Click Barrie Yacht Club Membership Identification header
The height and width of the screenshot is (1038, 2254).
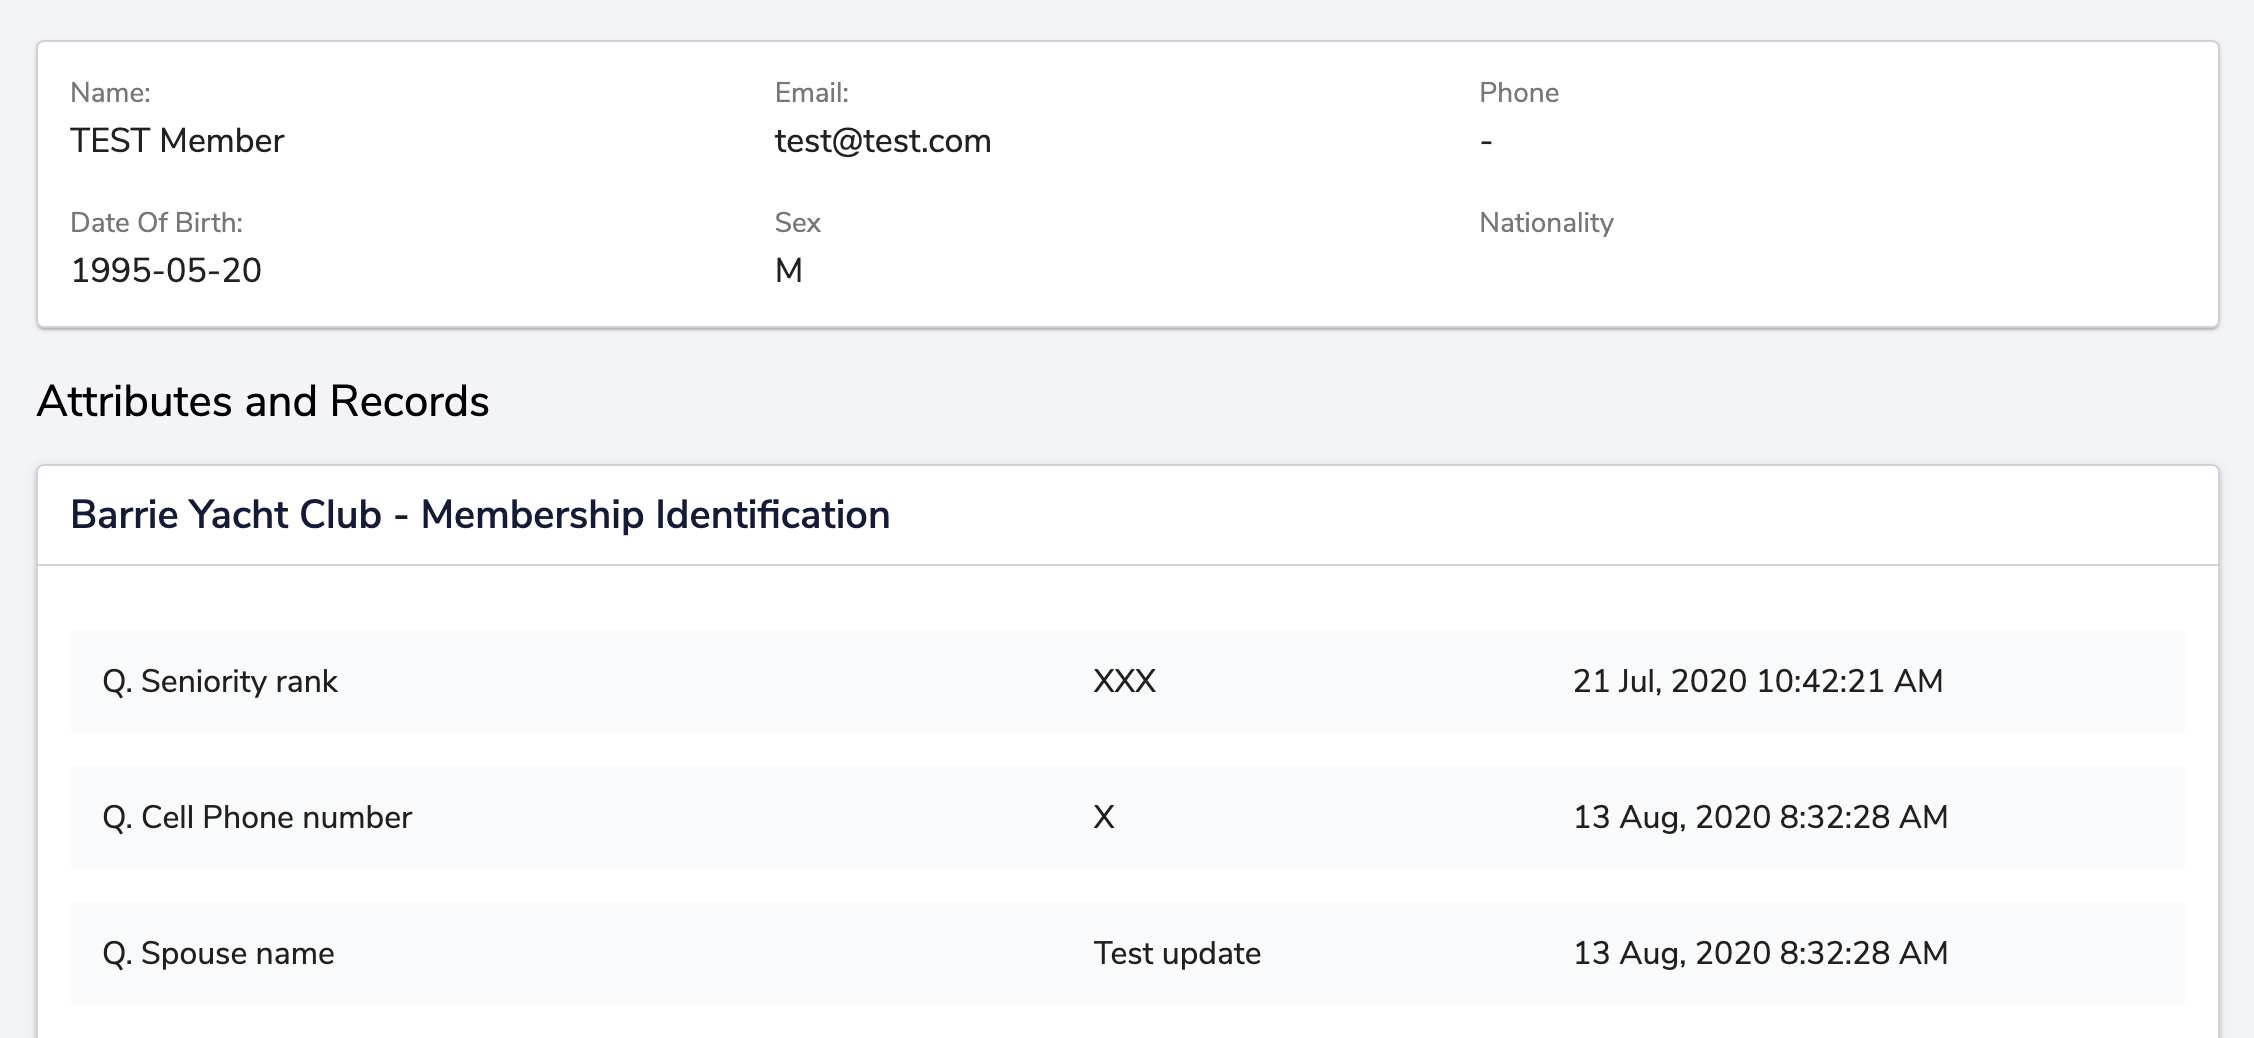pyautogui.click(x=479, y=515)
